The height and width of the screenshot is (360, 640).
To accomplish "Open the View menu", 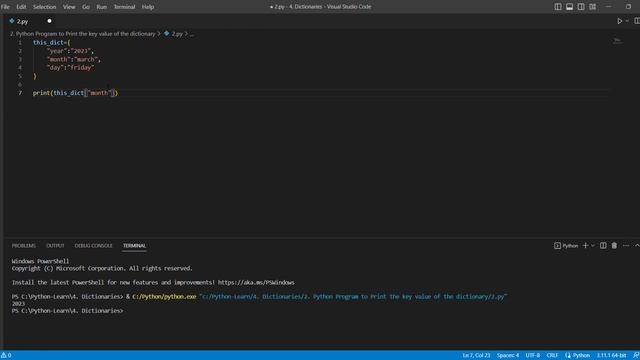I will click(69, 7).
